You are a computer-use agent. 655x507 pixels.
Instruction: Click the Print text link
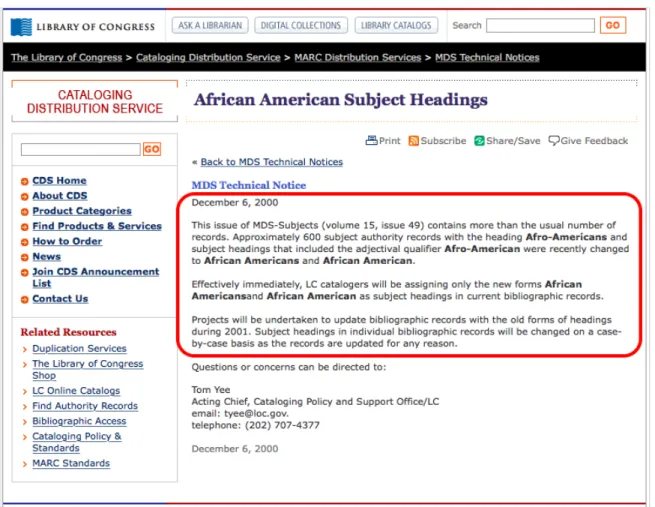click(389, 141)
